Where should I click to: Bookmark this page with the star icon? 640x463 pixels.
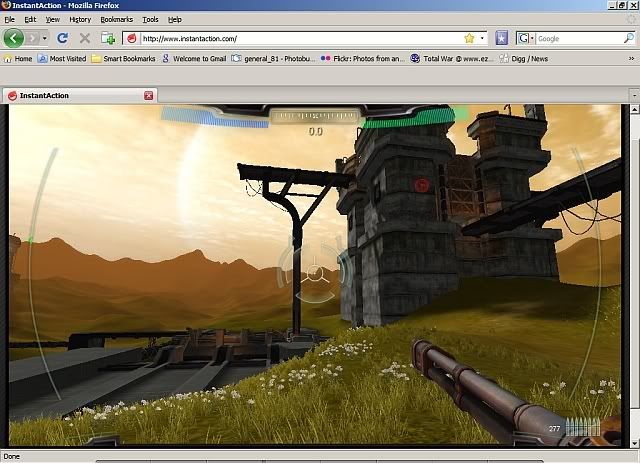(x=468, y=38)
